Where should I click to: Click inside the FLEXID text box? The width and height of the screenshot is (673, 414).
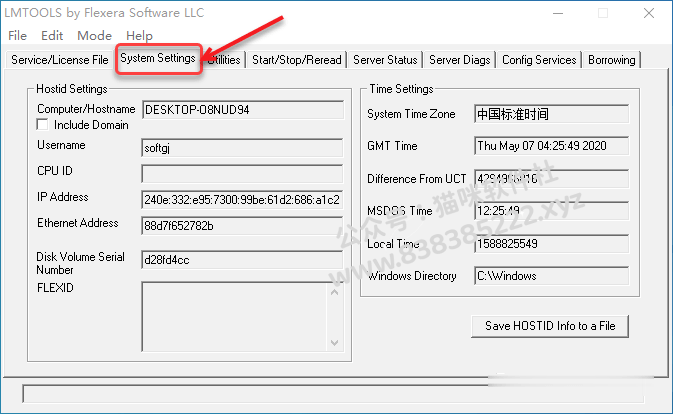pos(235,317)
